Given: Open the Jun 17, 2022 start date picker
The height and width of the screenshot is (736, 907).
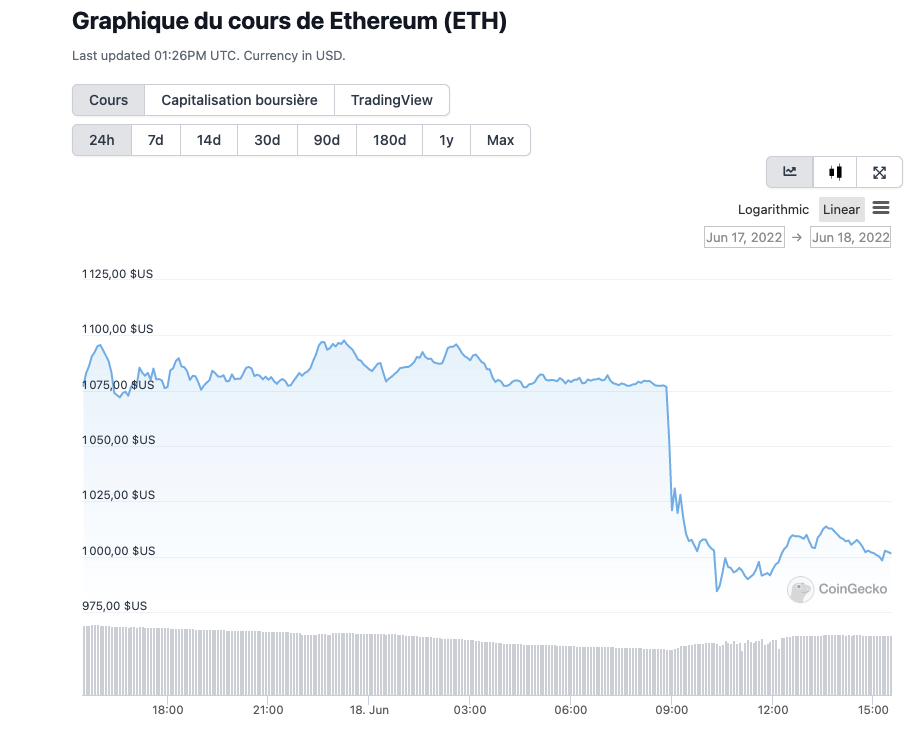Looking at the screenshot, I should click(x=745, y=237).
